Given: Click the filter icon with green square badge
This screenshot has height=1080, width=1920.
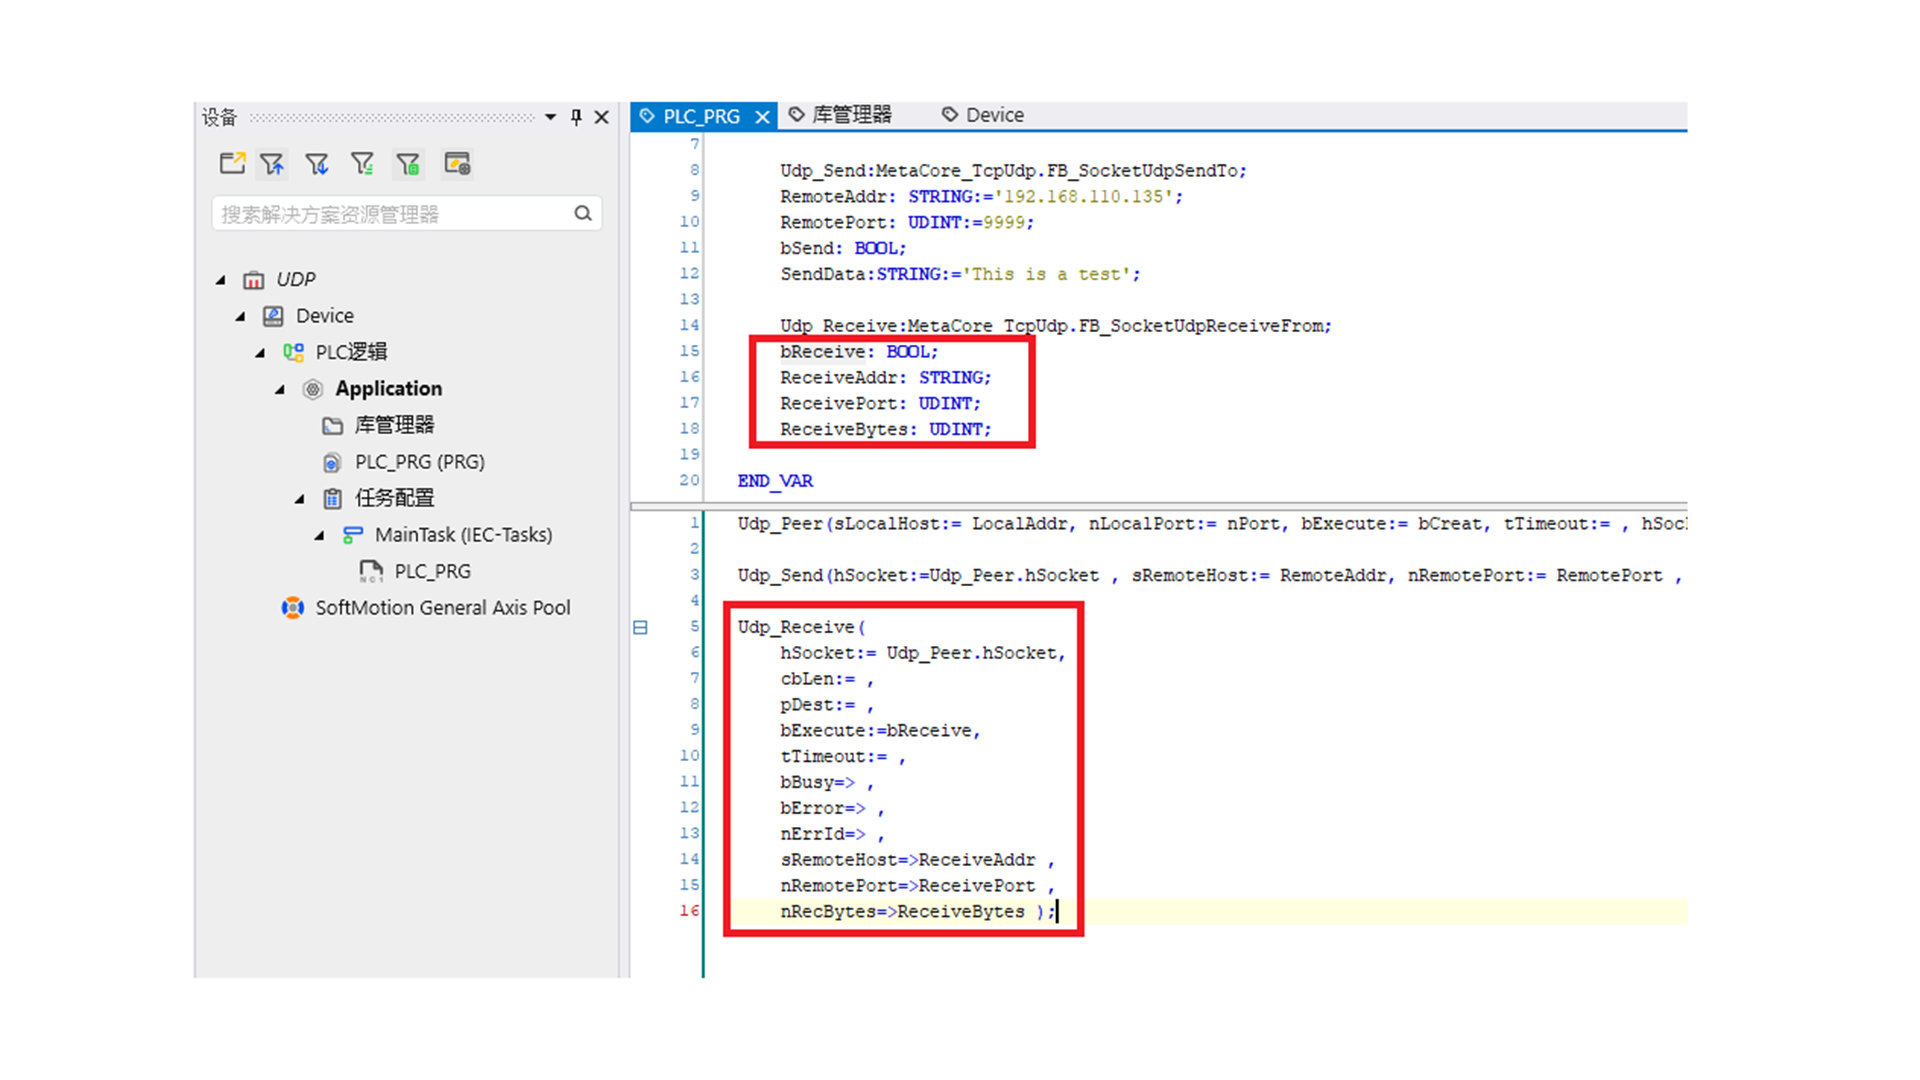Looking at the screenshot, I should tap(408, 164).
